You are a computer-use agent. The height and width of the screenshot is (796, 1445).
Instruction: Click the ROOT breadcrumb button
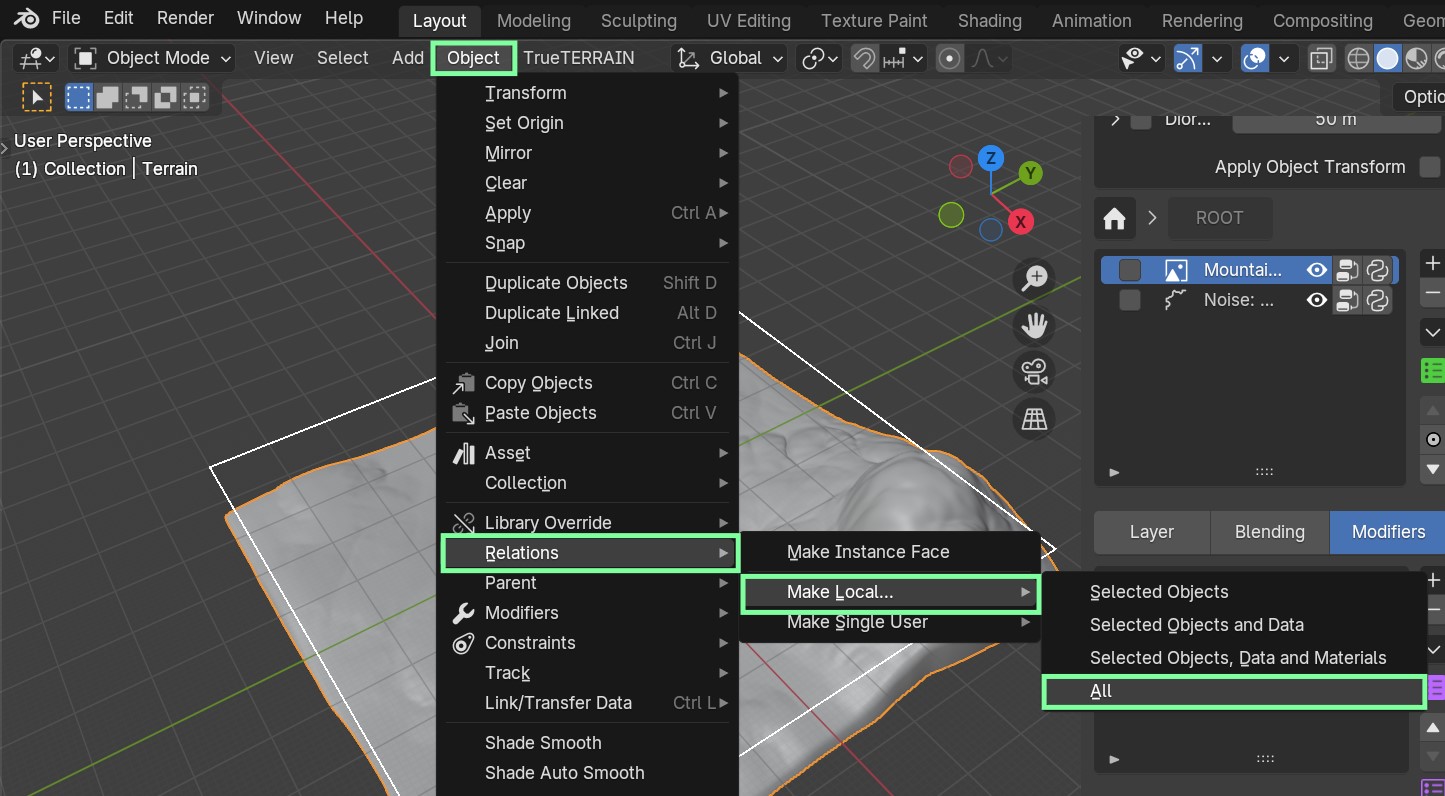pos(1219,218)
